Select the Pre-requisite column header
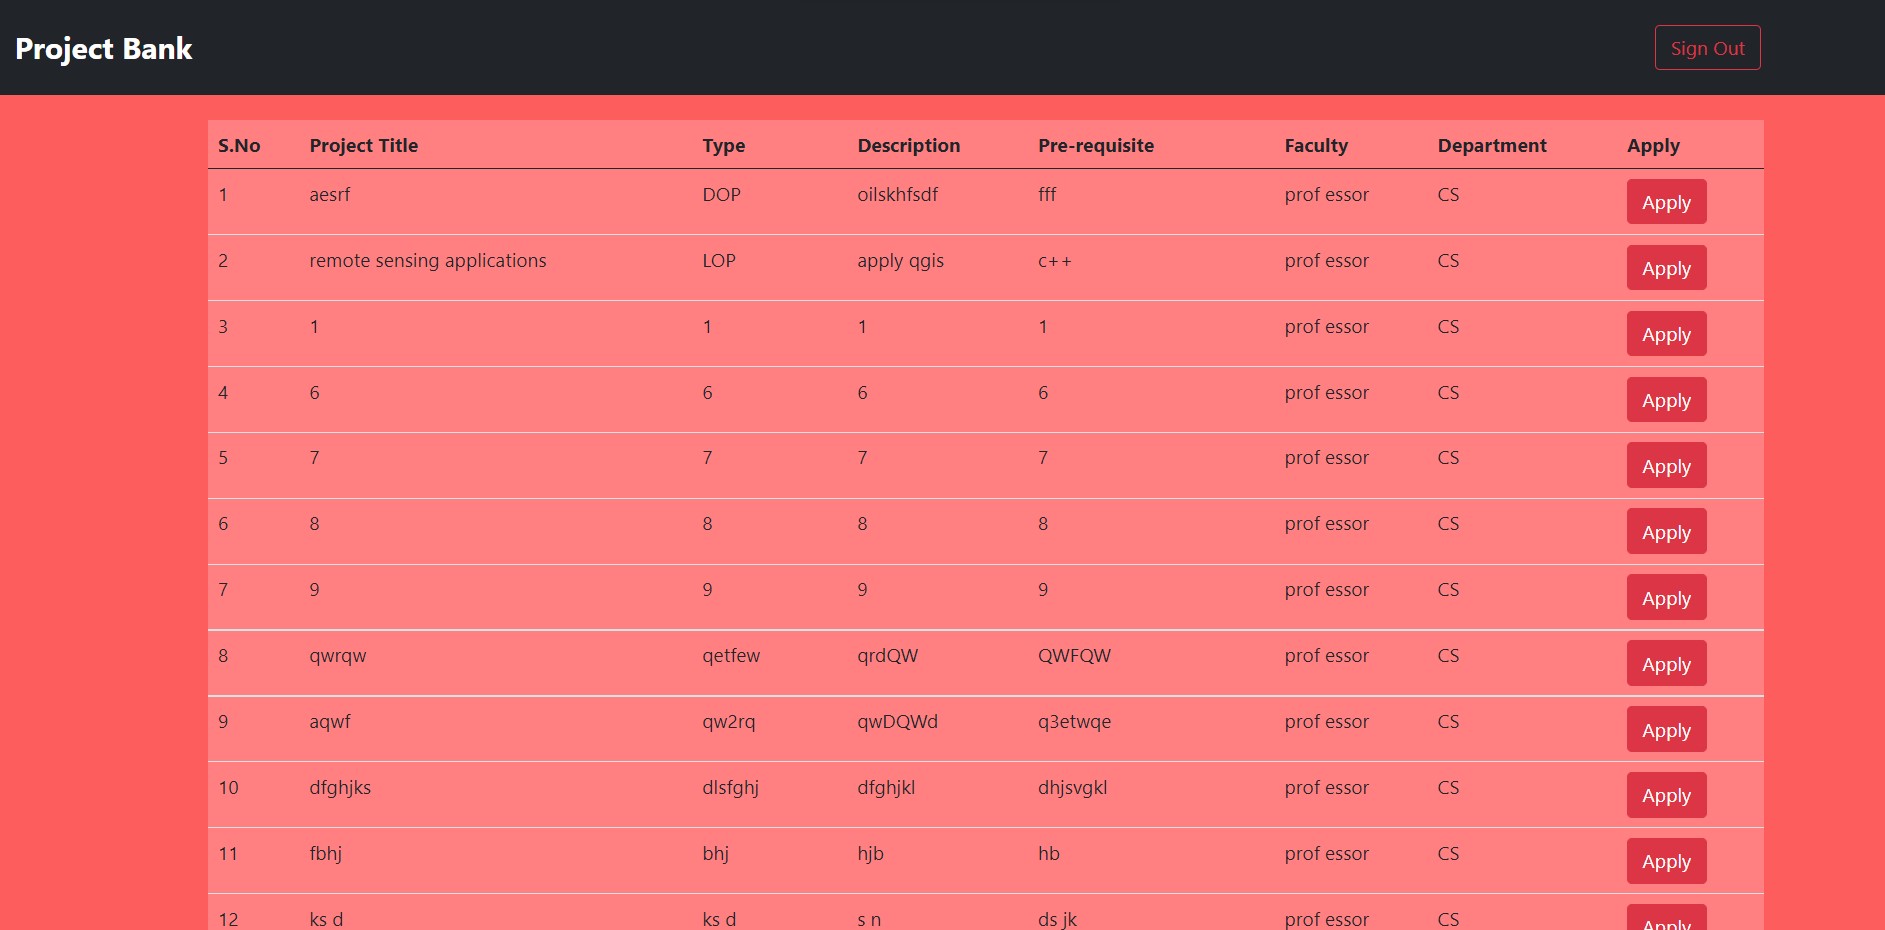 coord(1096,145)
